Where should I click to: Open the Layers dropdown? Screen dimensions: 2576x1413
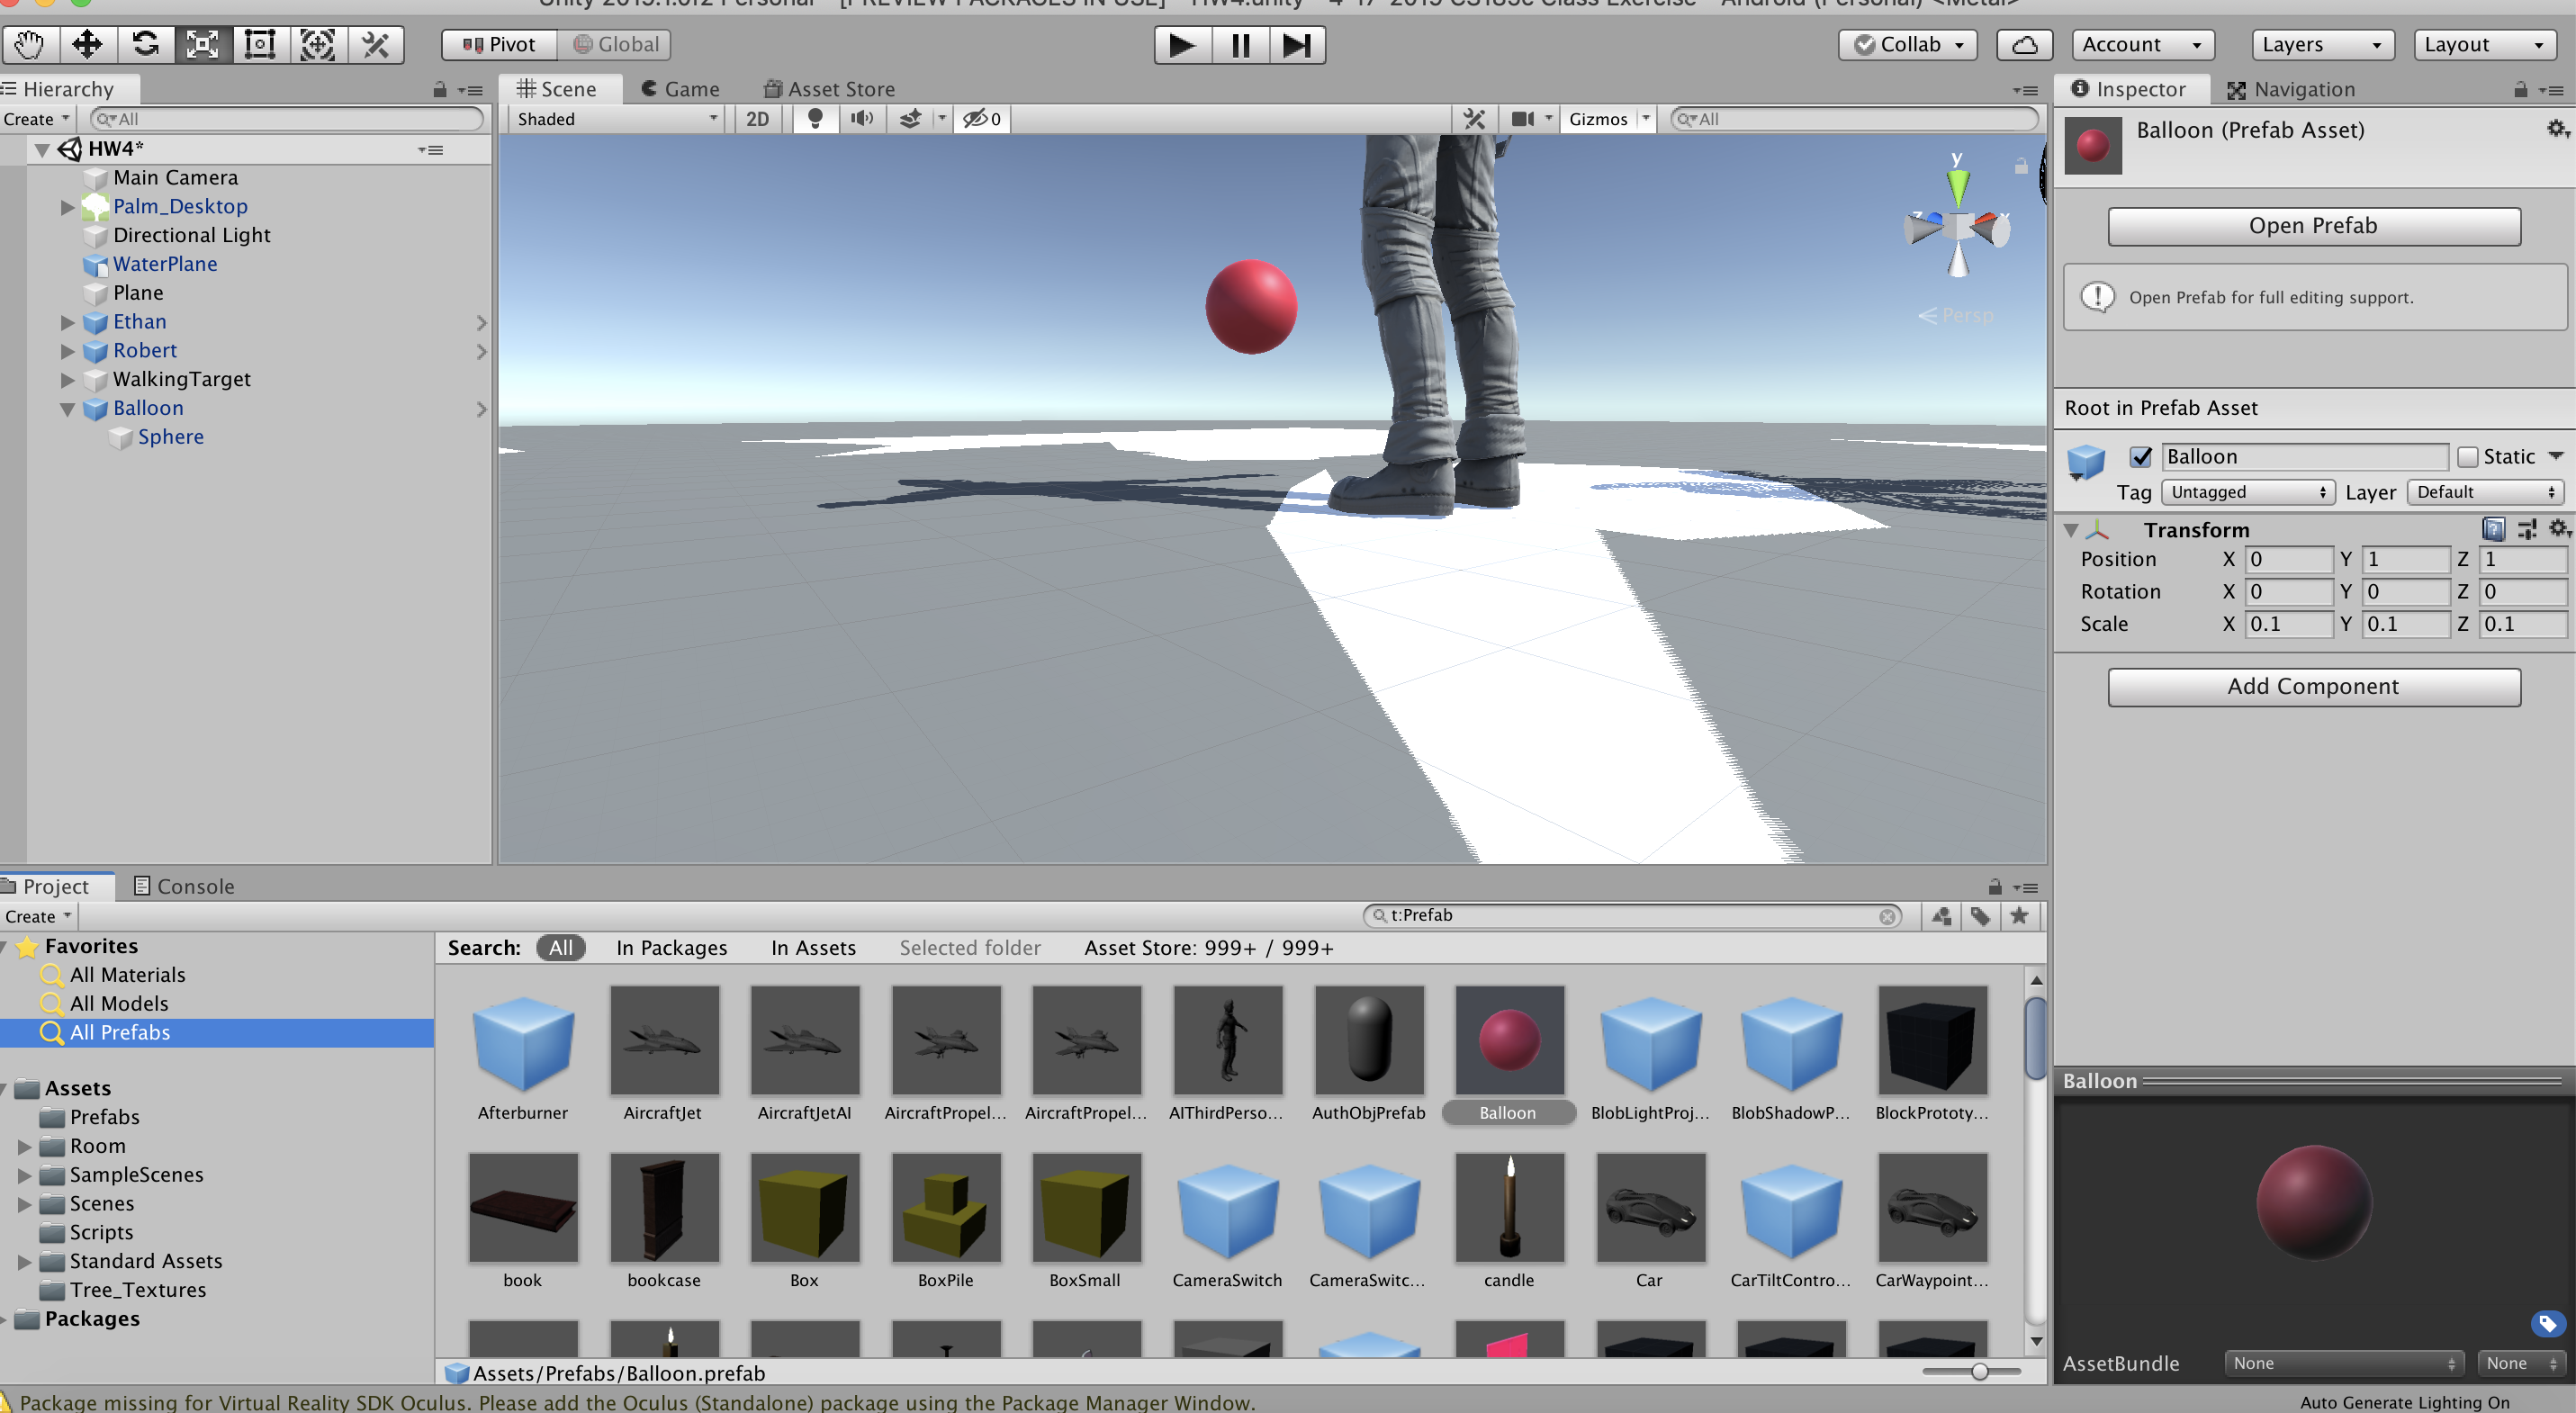pos(2321,45)
